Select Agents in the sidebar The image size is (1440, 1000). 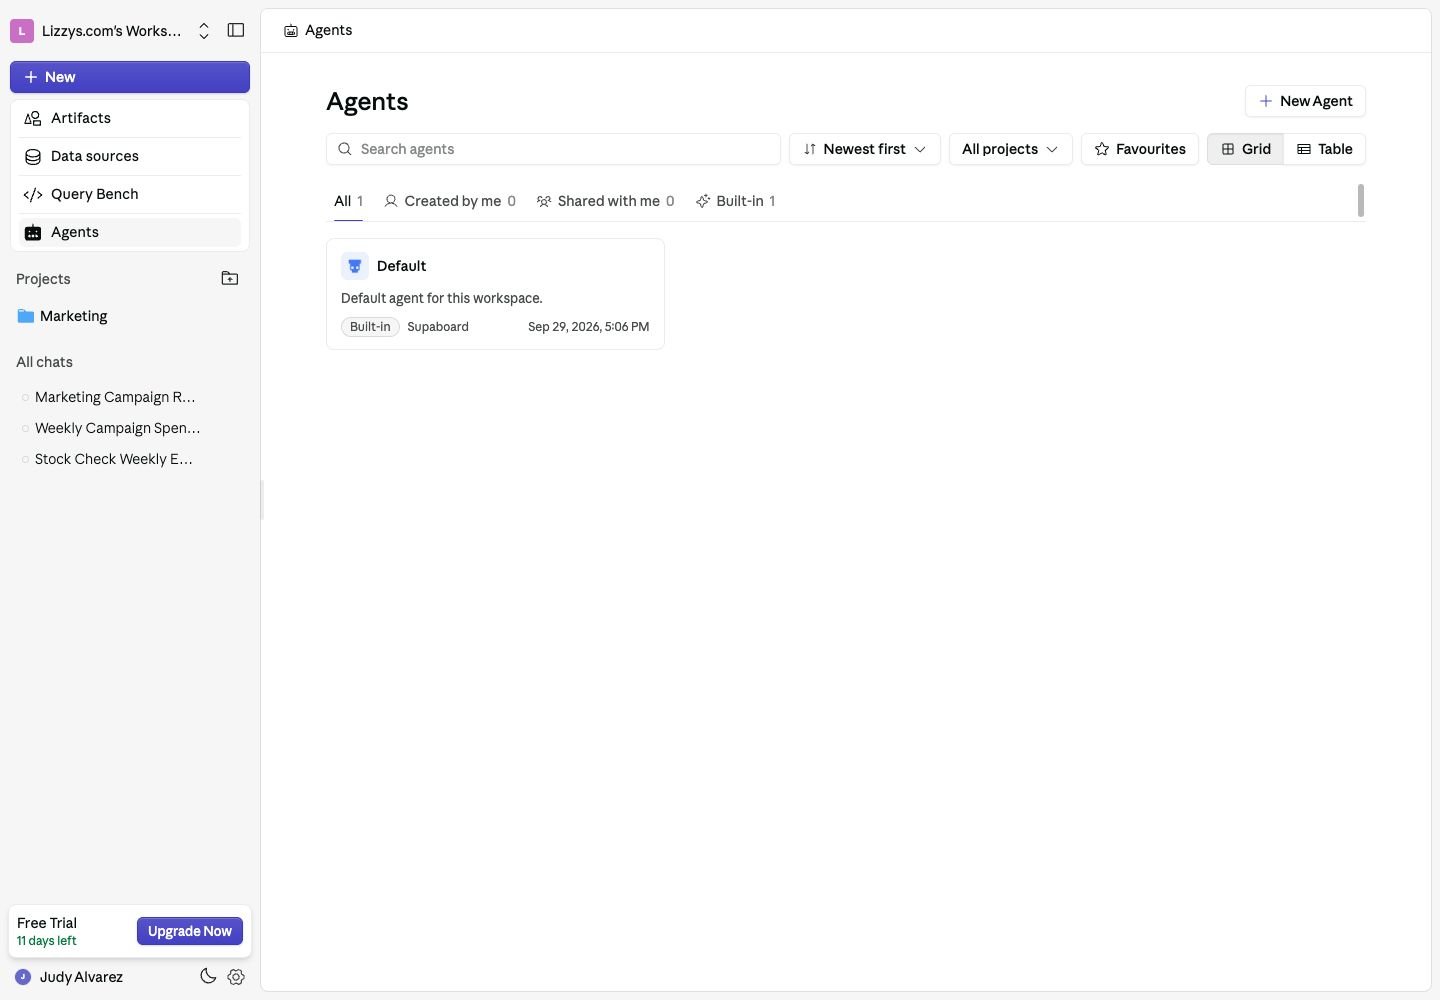point(130,232)
